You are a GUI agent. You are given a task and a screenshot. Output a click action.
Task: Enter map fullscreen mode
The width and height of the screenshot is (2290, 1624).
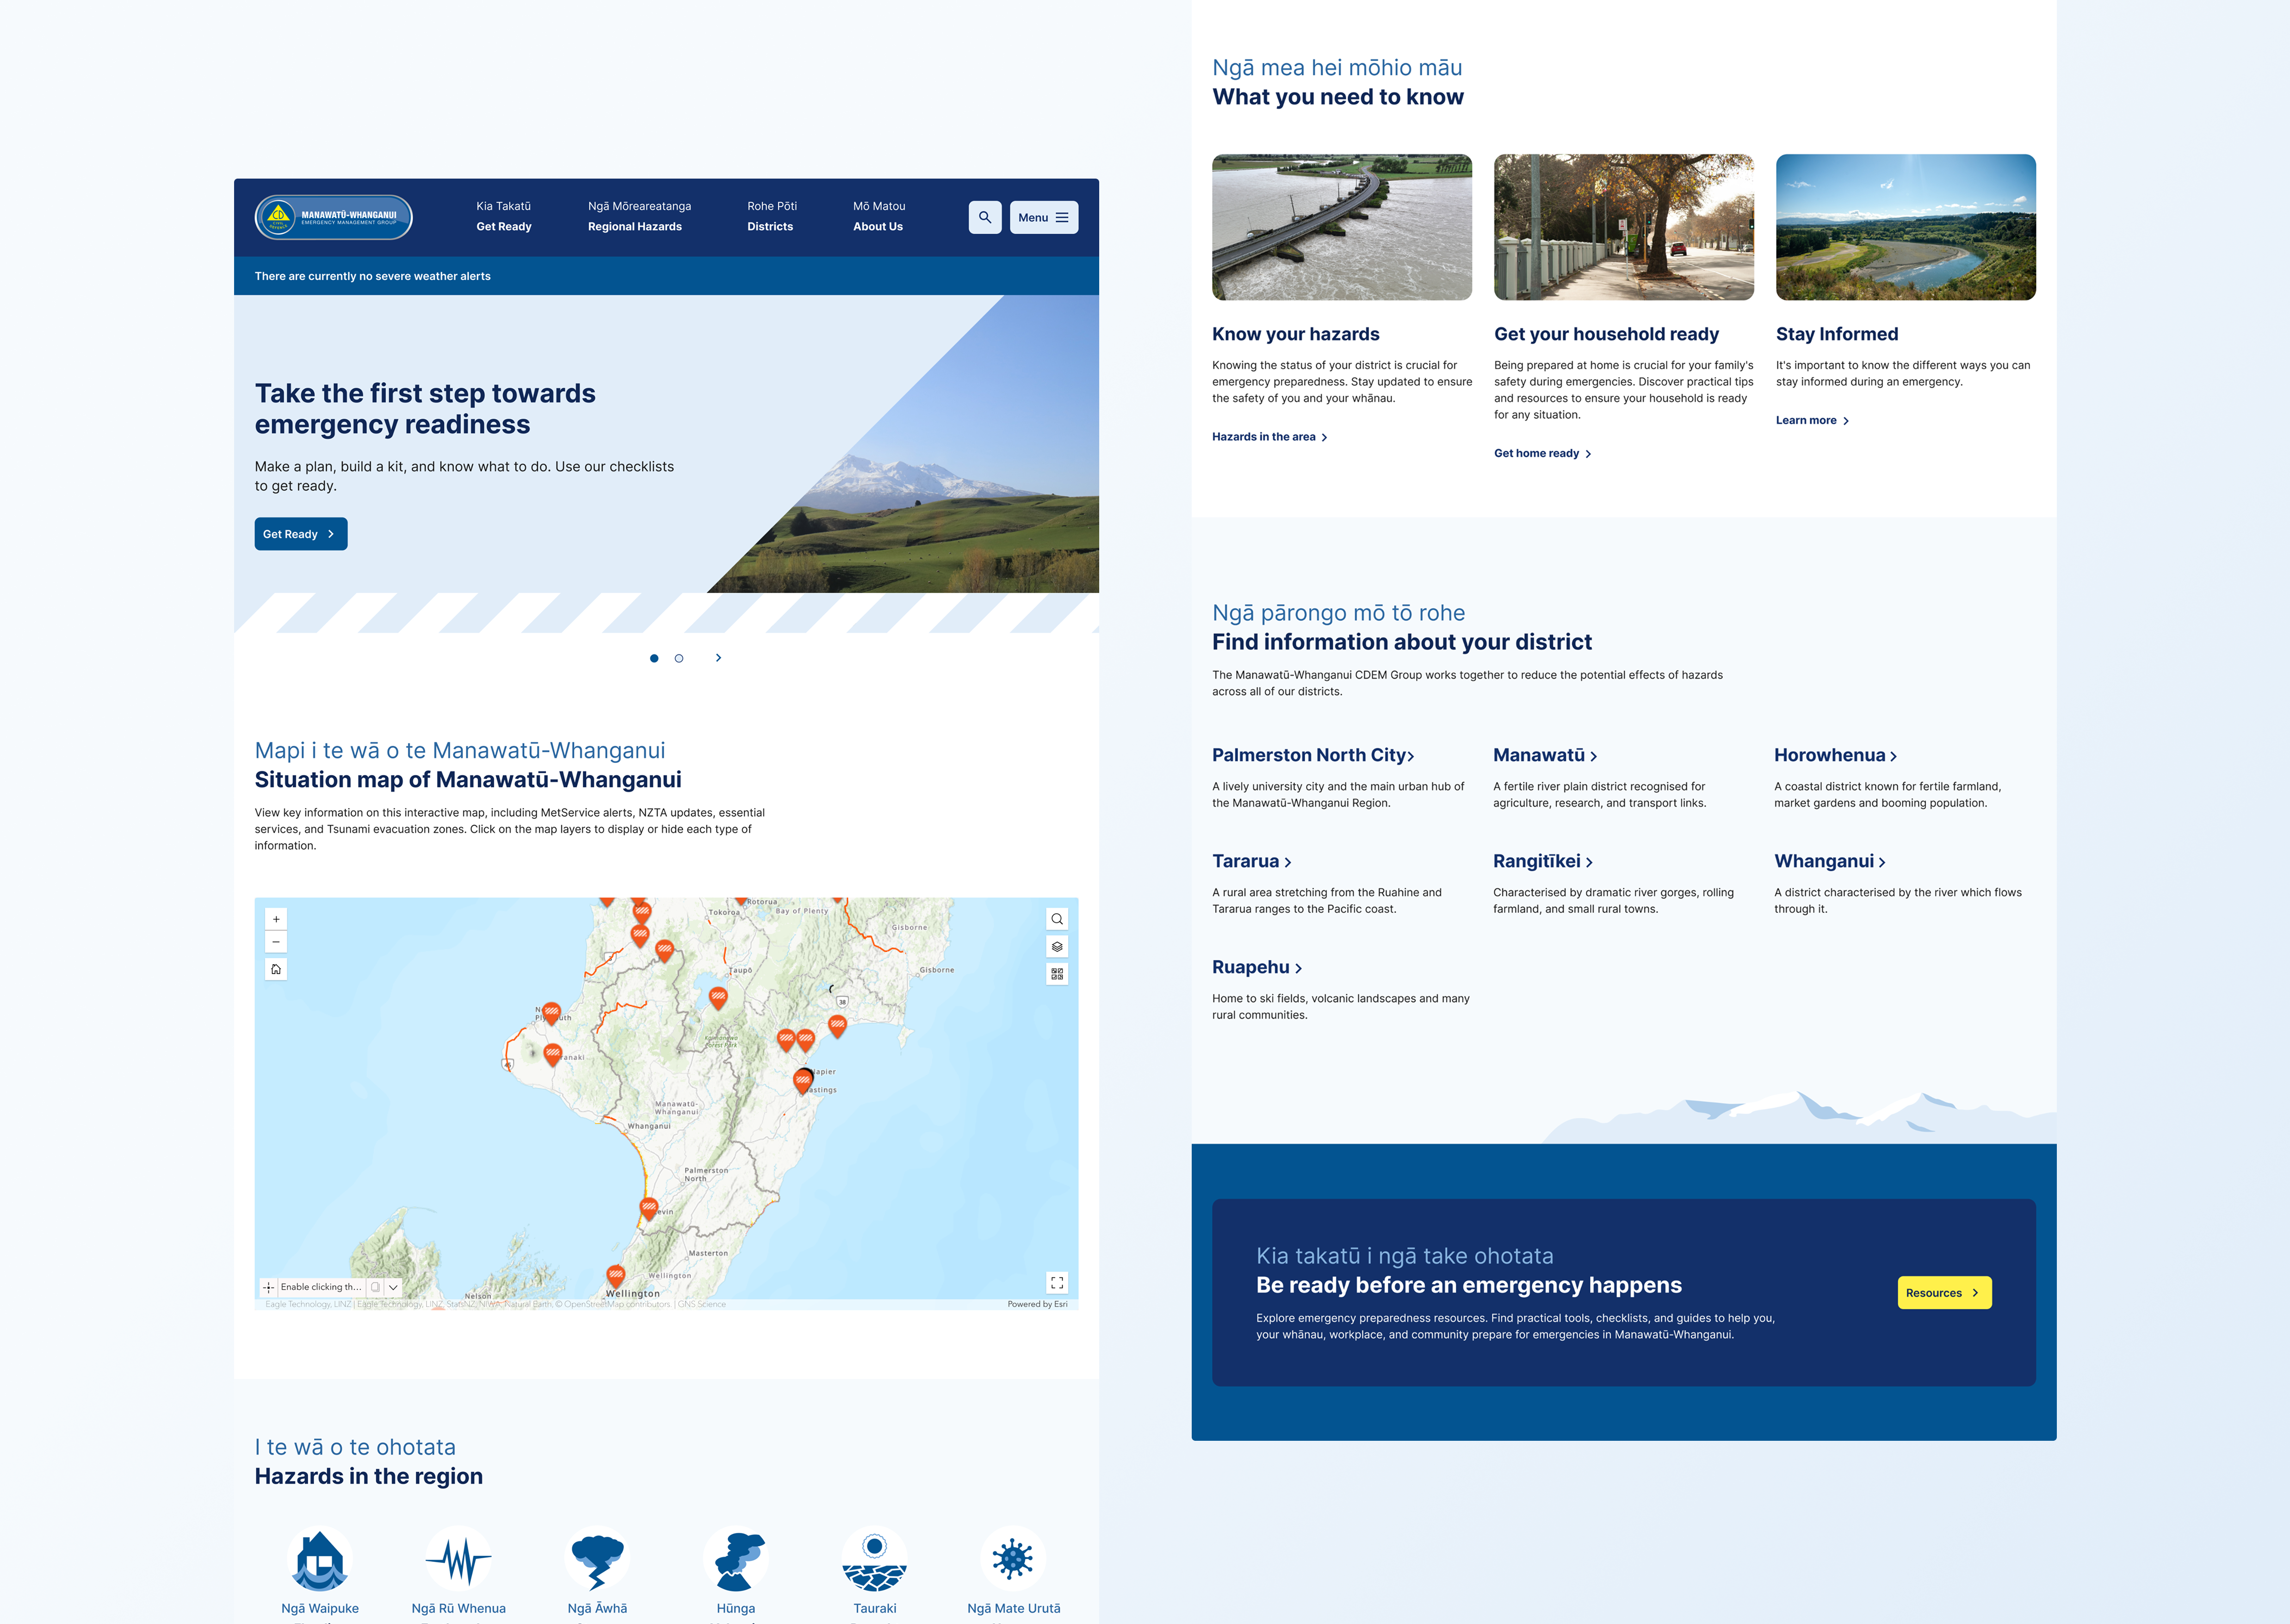pos(1057,1282)
